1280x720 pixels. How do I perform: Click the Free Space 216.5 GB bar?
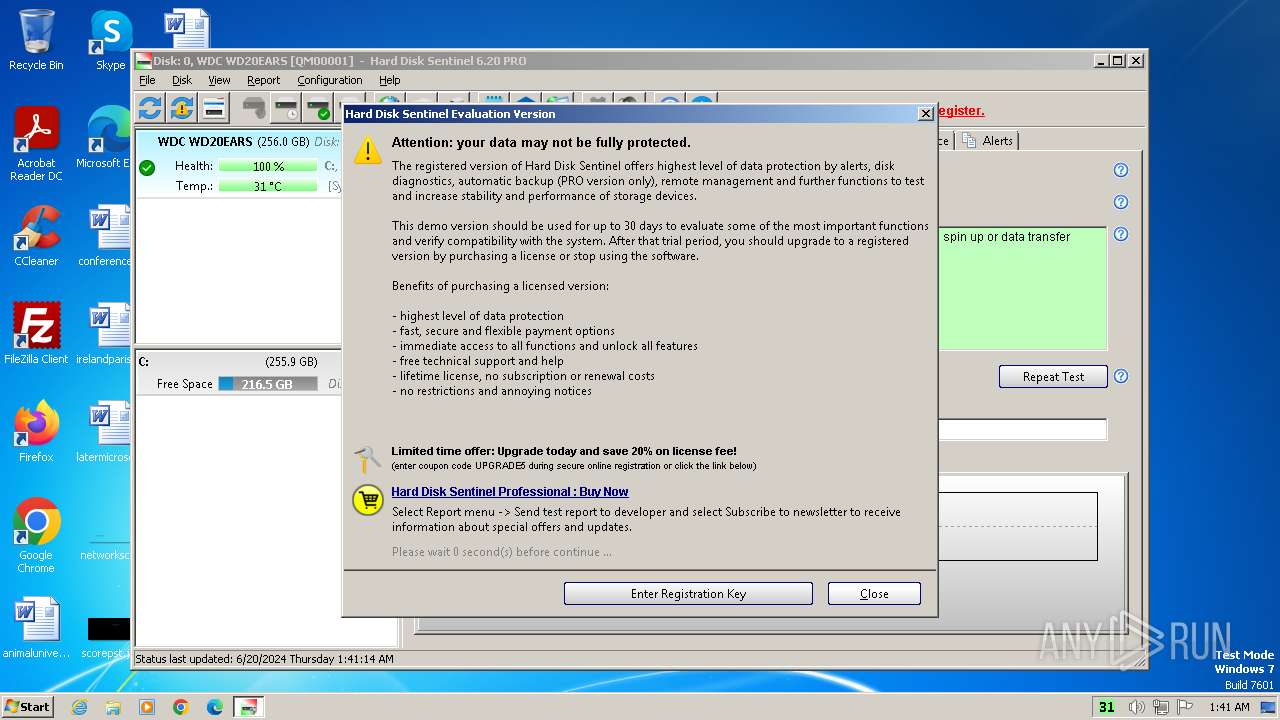268,384
